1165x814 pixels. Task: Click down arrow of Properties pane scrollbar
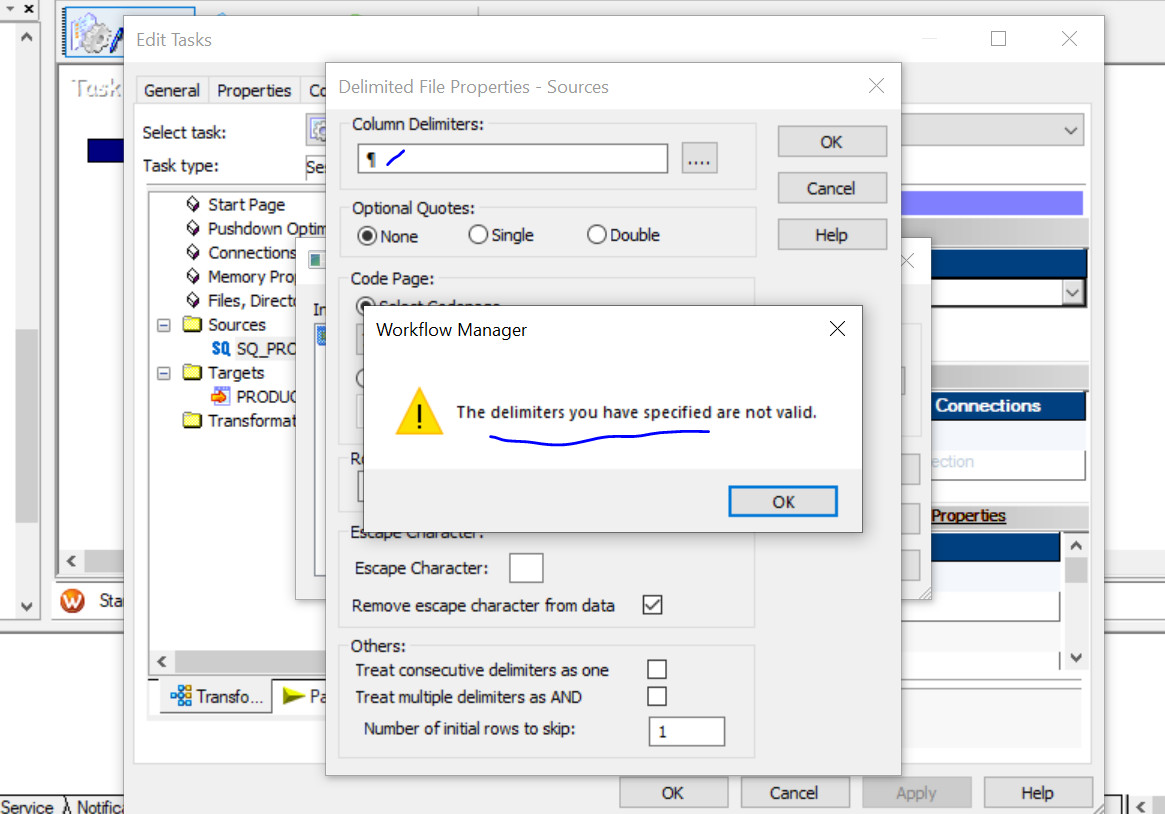[1076, 657]
